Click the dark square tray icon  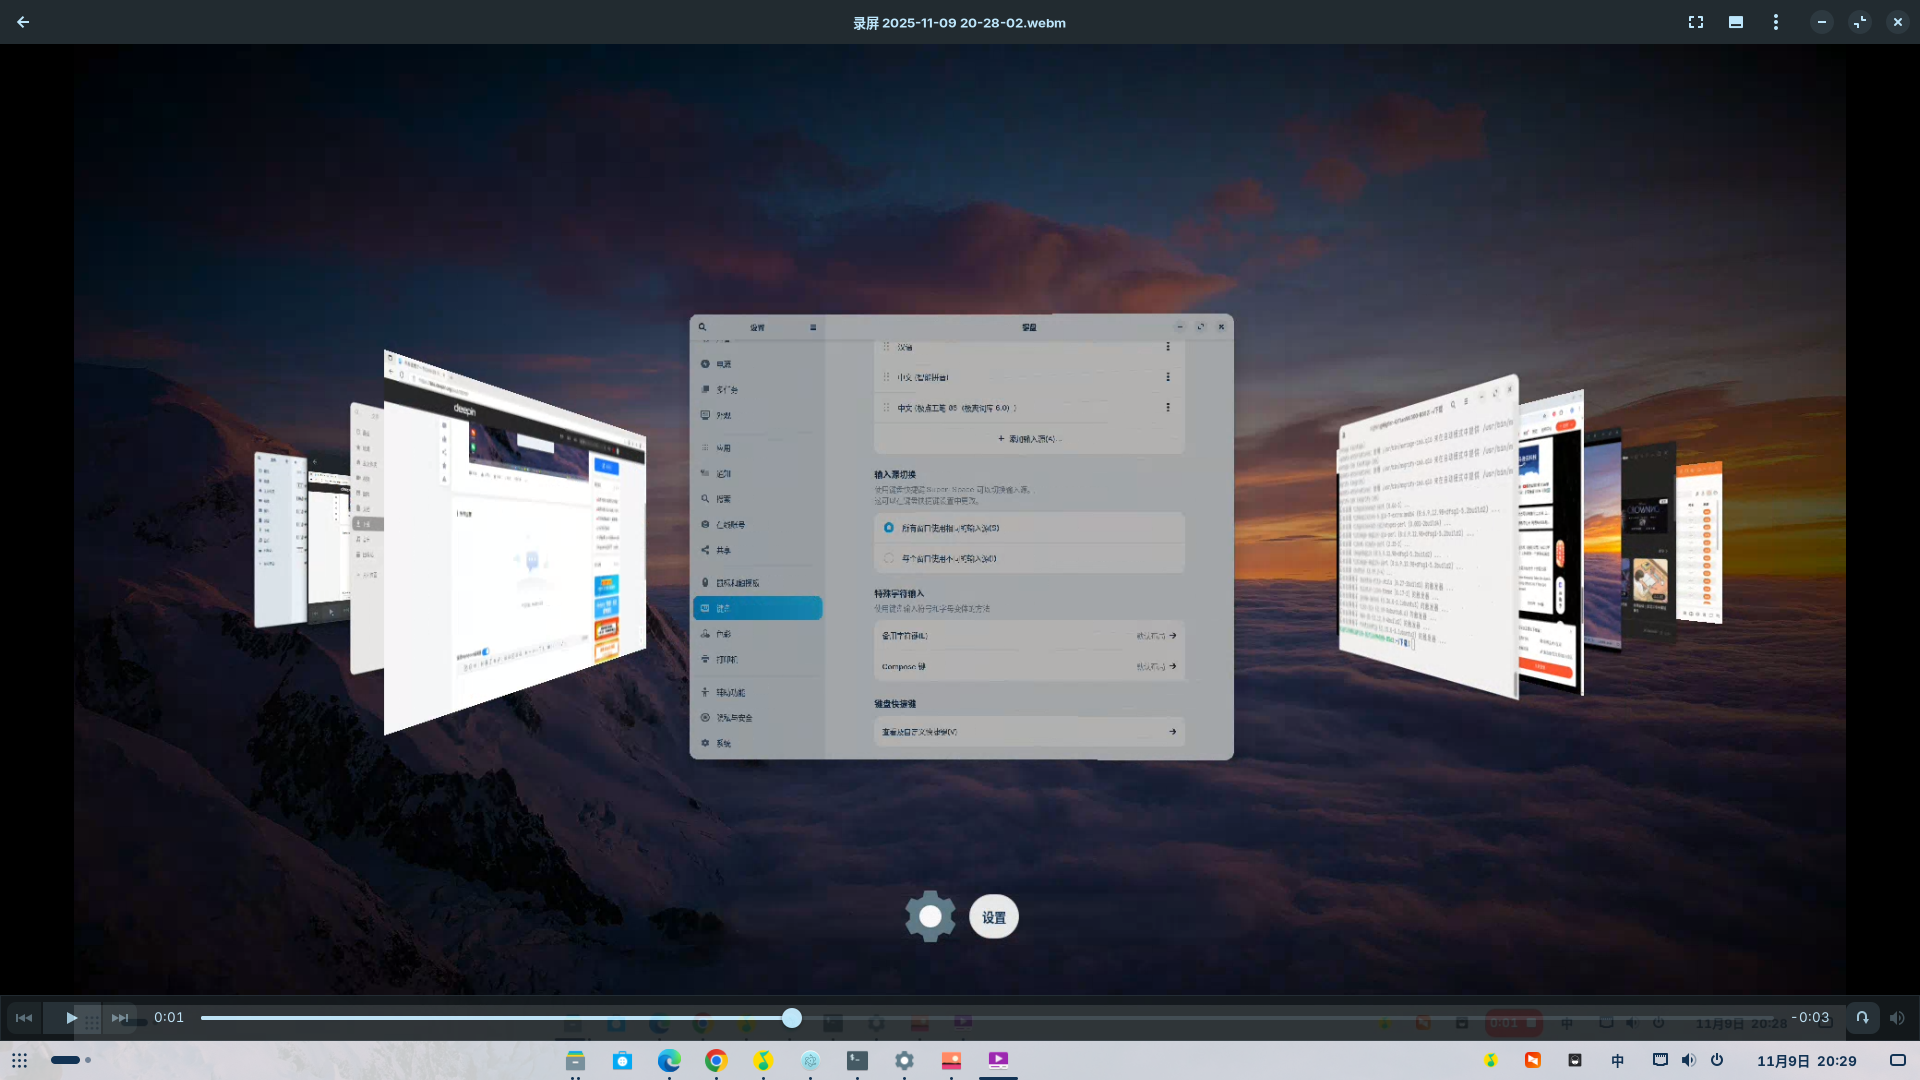pyautogui.click(x=1575, y=1060)
